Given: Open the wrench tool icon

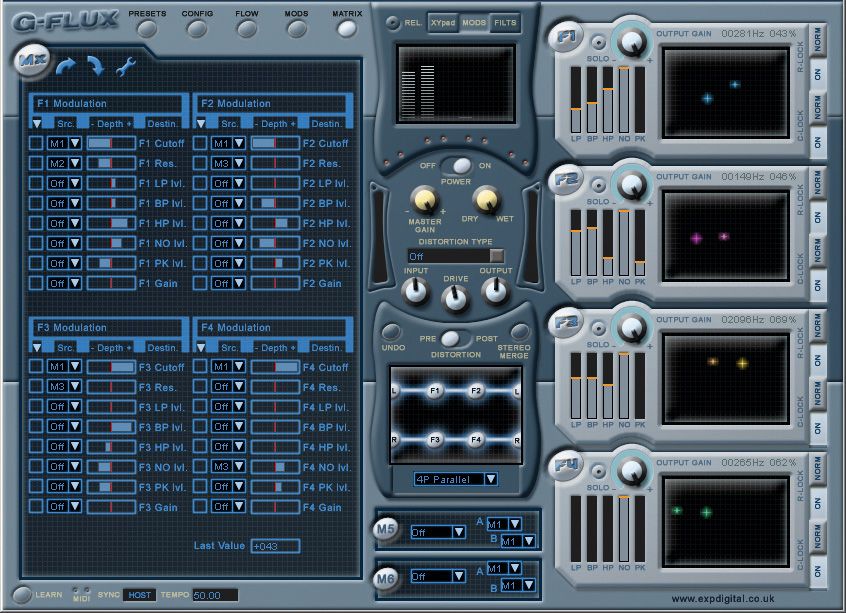Looking at the screenshot, I should tap(126, 66).
